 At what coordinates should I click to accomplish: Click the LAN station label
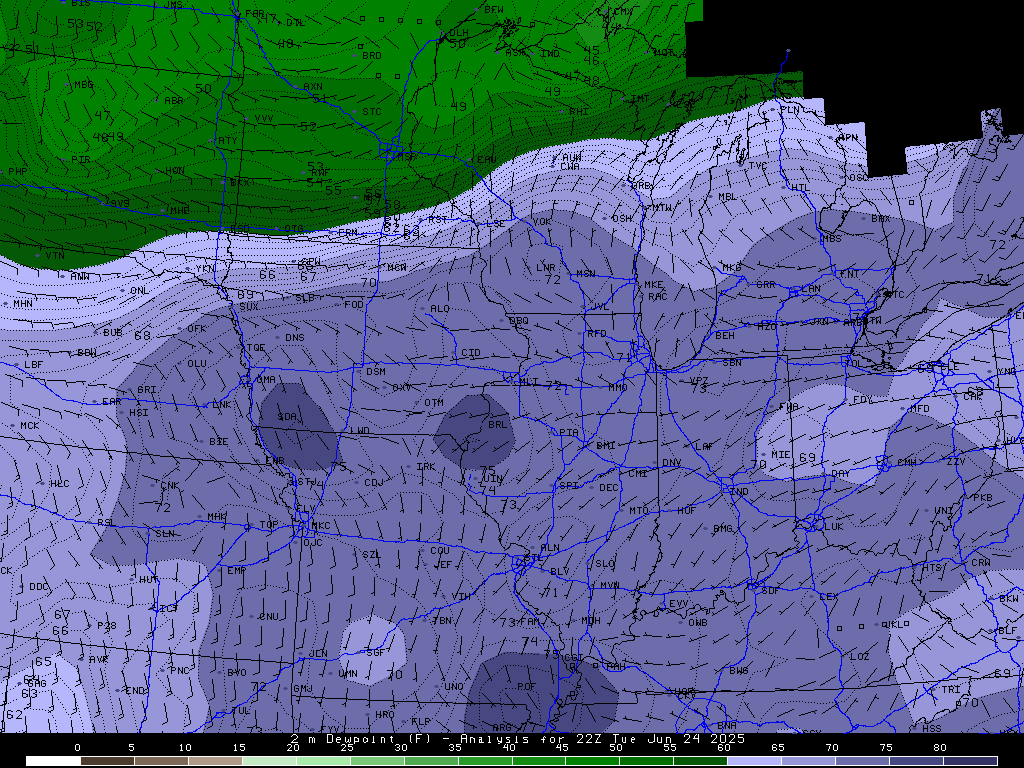pyautogui.click(x=810, y=289)
